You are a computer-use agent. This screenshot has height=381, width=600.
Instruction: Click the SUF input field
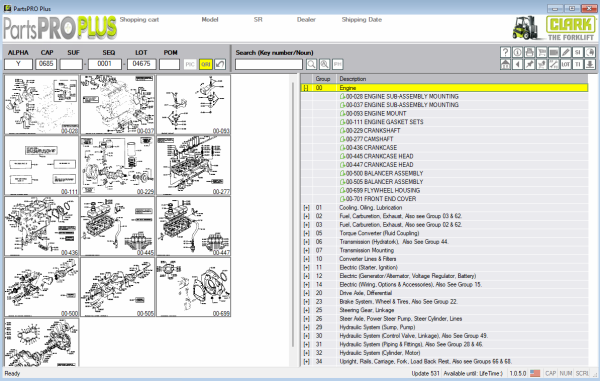71,64
